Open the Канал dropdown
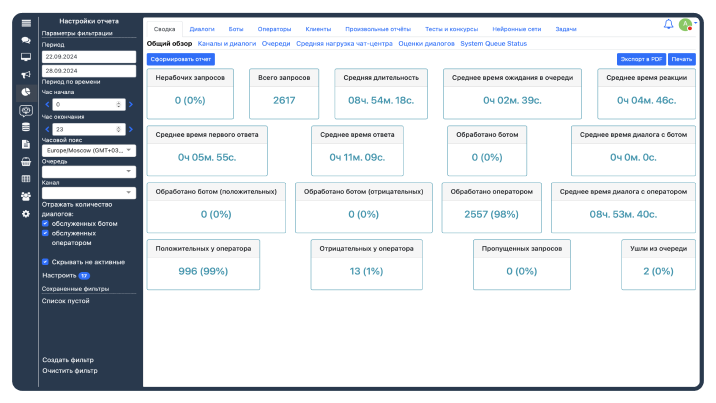Viewport: 716px width, 403px height. coord(89,193)
